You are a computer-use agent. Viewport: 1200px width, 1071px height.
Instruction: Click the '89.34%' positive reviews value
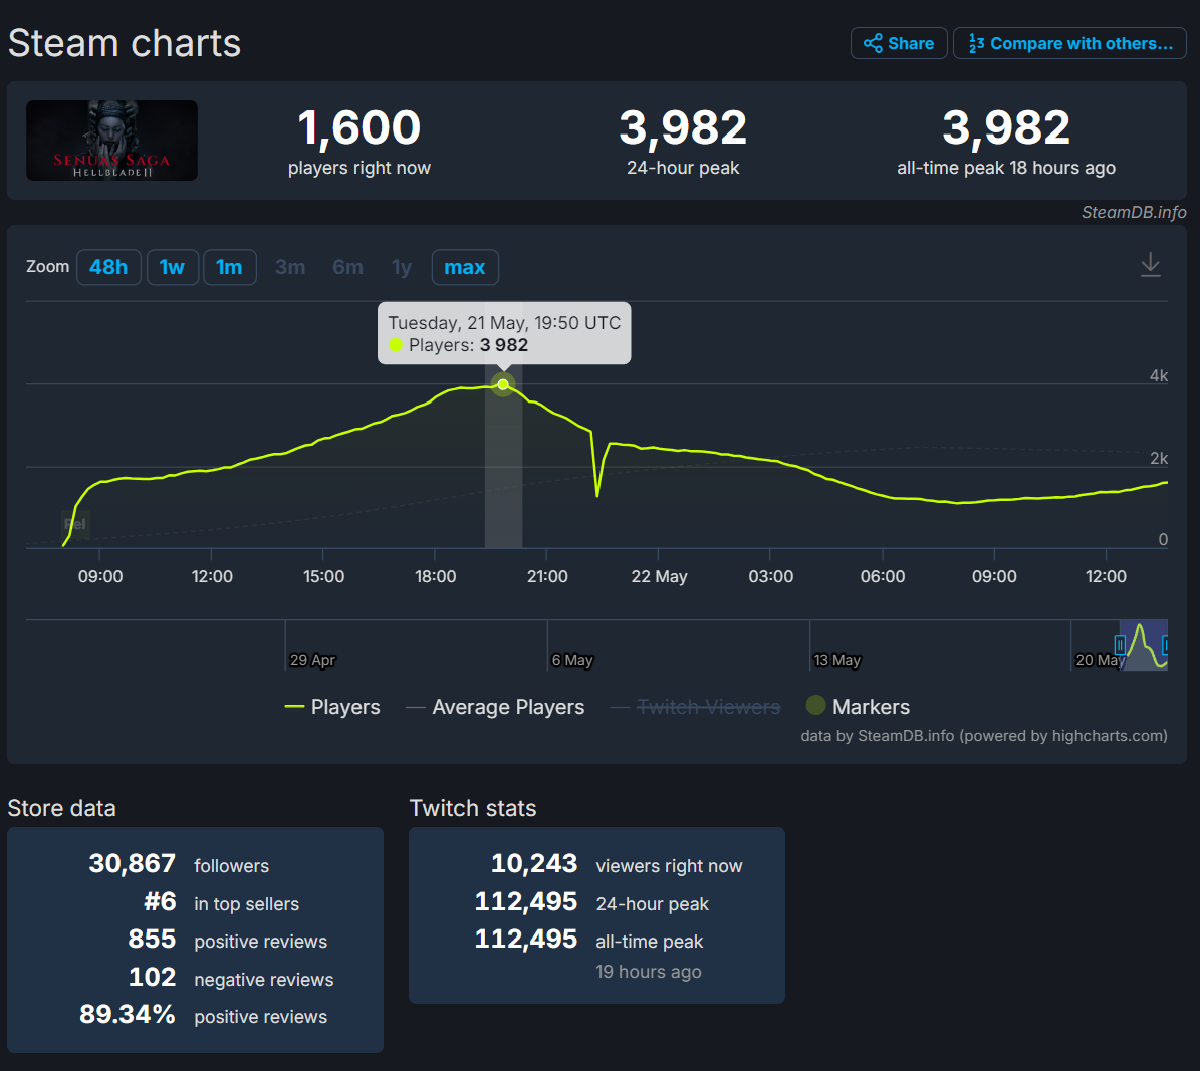click(x=127, y=1015)
